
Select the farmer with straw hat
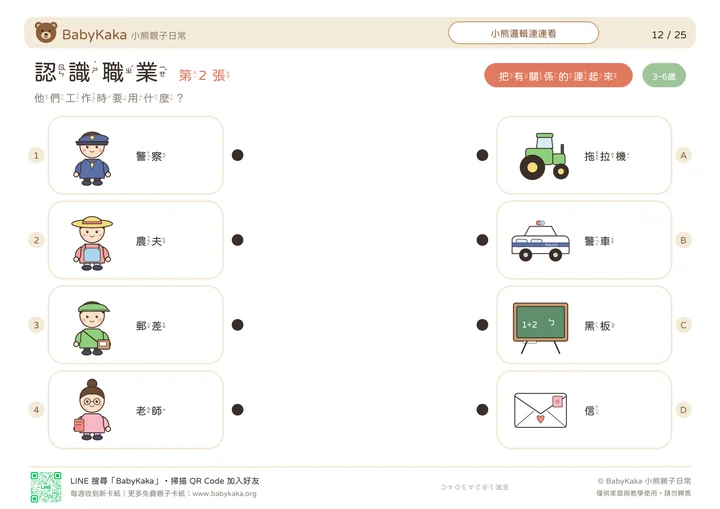[92, 243]
